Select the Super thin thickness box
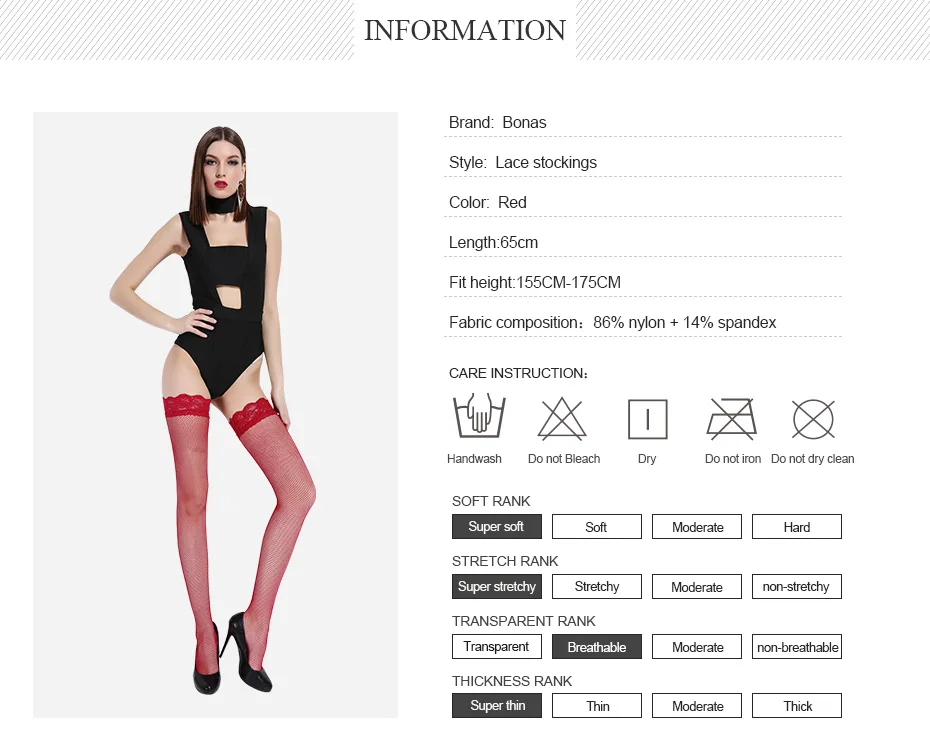The height and width of the screenshot is (750, 930). (496, 706)
